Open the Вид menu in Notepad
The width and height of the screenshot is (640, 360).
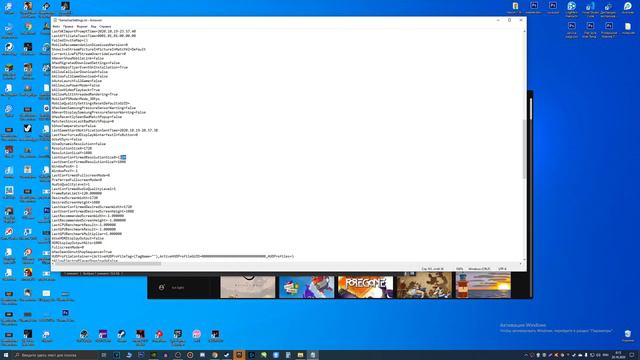click(93, 27)
